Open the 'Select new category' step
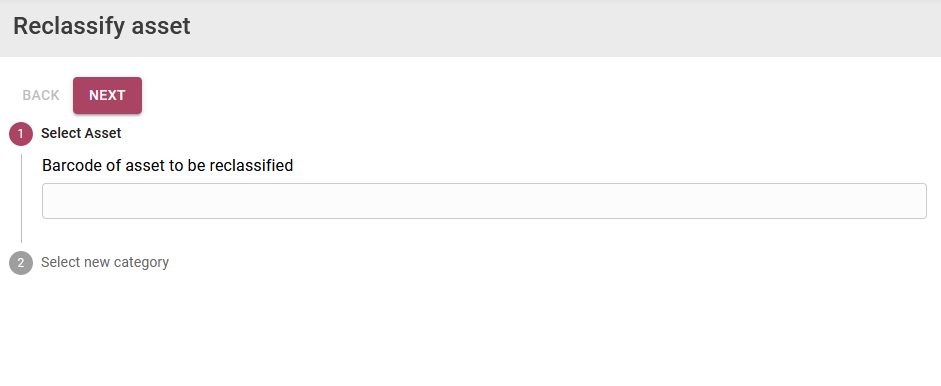Image resolution: width=941 pixels, height=386 pixels. tap(105, 262)
